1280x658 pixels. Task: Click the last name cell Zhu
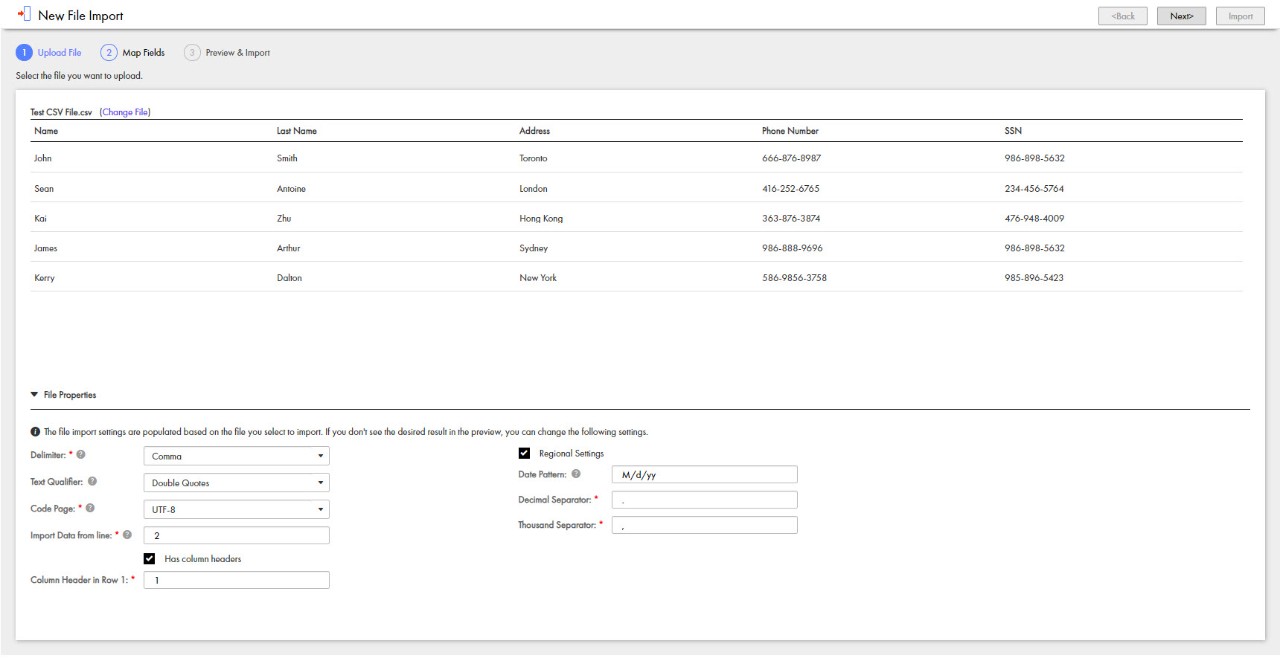pyautogui.click(x=284, y=218)
